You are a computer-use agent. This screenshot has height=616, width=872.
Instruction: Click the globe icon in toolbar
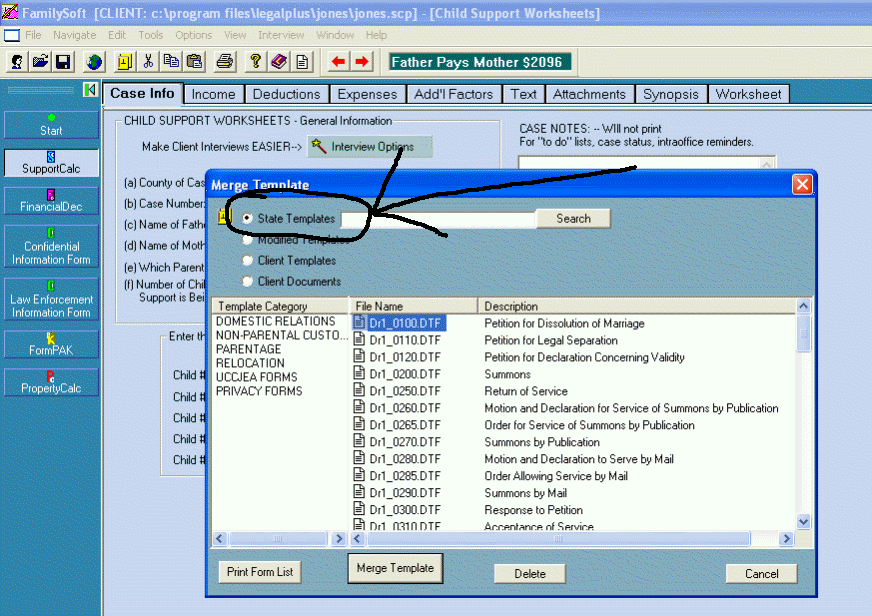94,62
